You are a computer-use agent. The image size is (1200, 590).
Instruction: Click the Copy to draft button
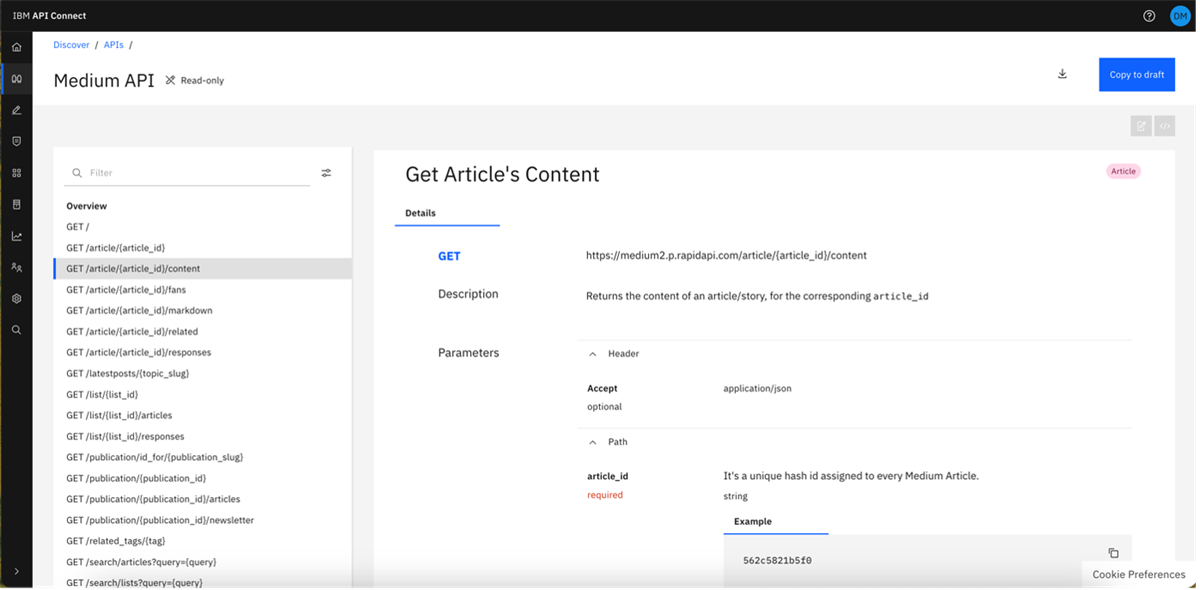1137,75
